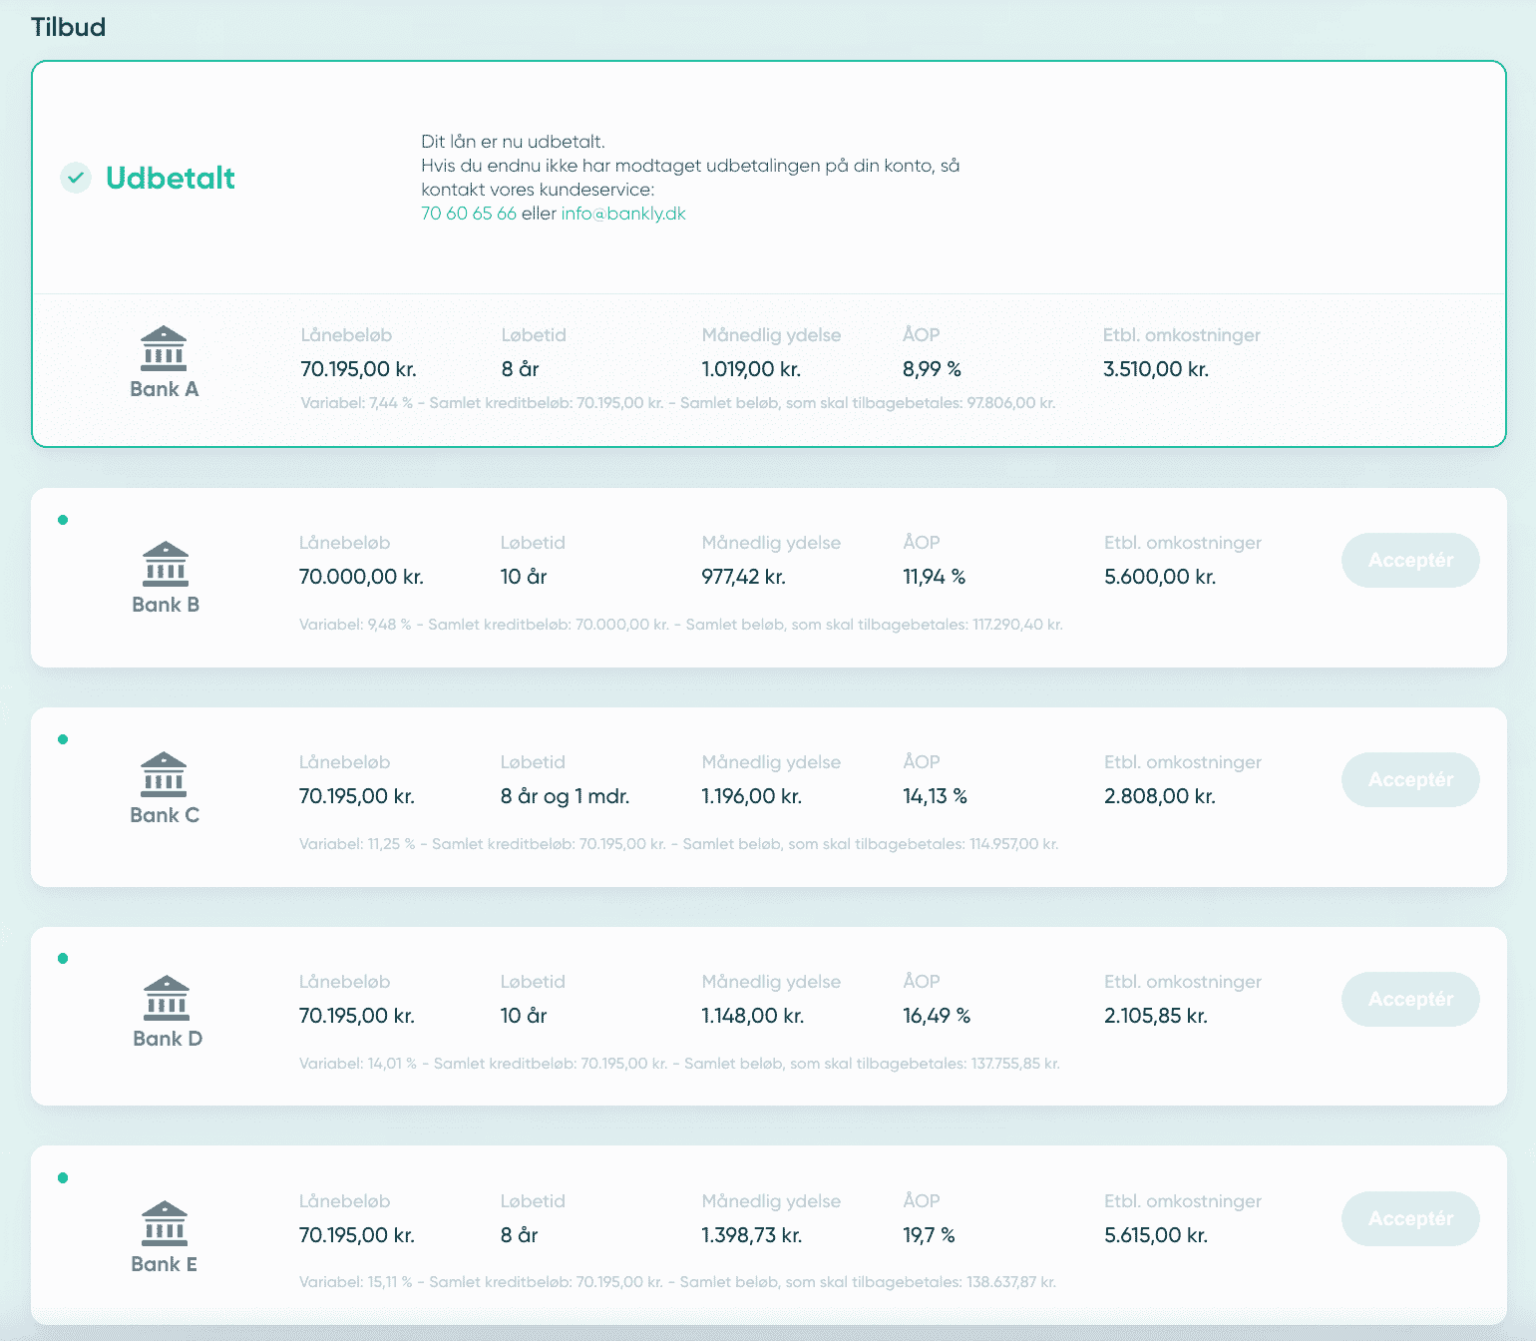Click the Udbetalt status title

pos(170,178)
